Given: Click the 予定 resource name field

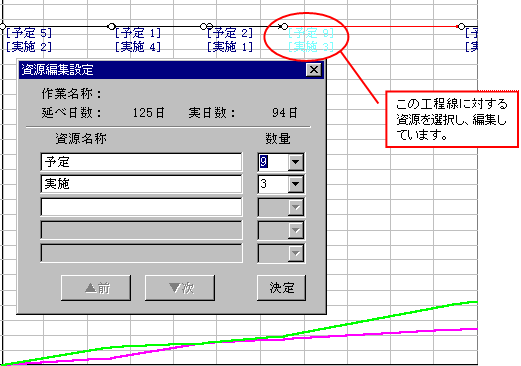Looking at the screenshot, I should tap(141, 162).
